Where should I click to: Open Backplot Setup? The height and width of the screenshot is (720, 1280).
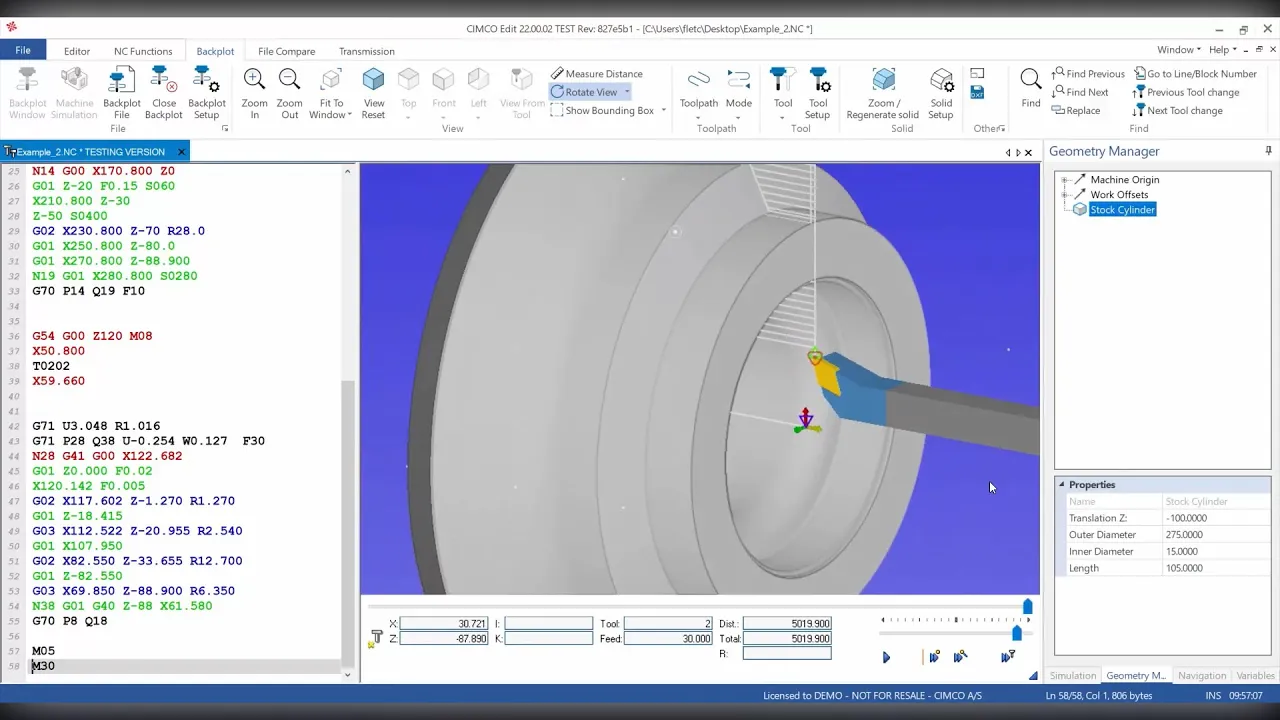click(x=206, y=93)
